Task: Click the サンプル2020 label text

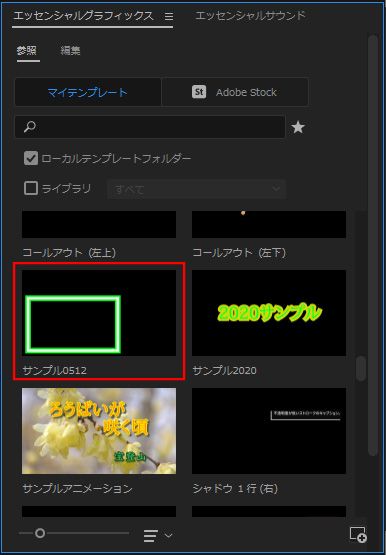Action: (x=224, y=371)
